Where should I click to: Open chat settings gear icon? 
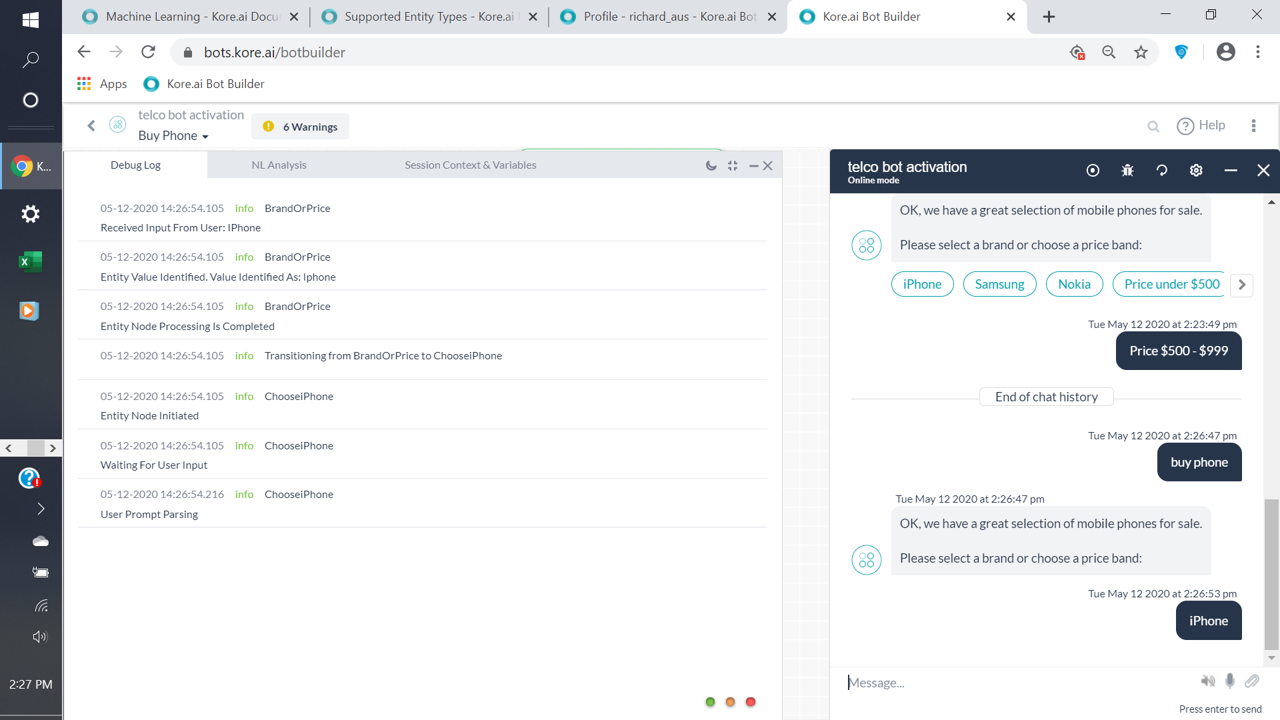click(x=1196, y=171)
